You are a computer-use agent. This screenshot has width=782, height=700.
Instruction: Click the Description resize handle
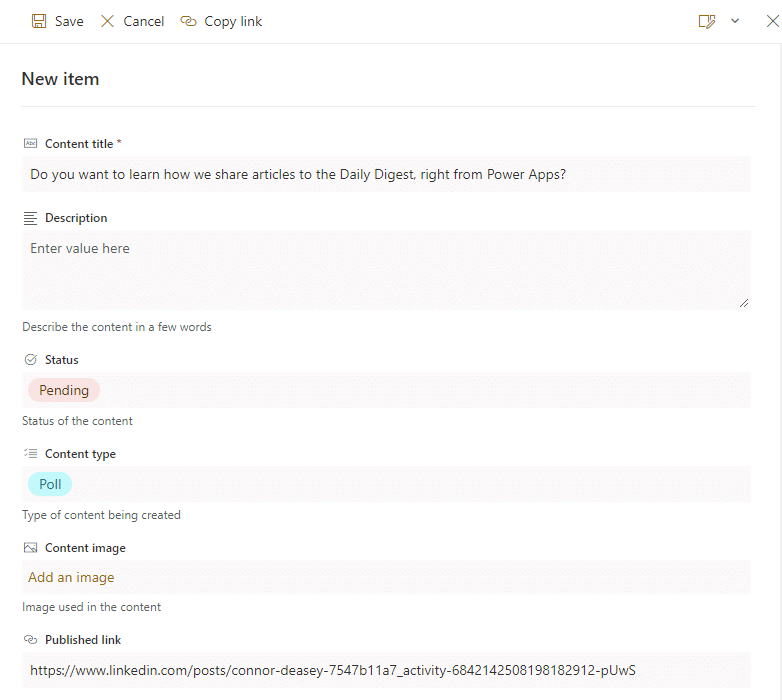click(744, 303)
